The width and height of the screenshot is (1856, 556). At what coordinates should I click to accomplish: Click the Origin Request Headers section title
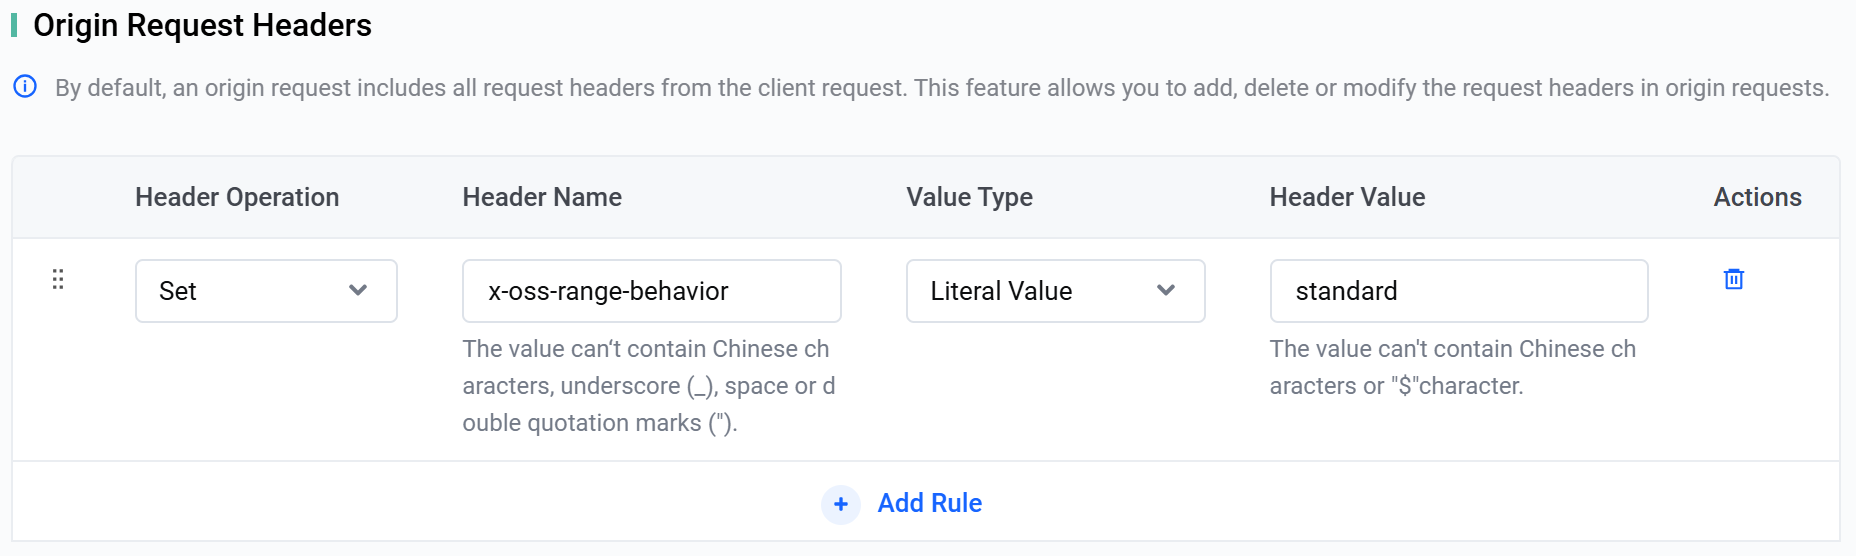202,25
